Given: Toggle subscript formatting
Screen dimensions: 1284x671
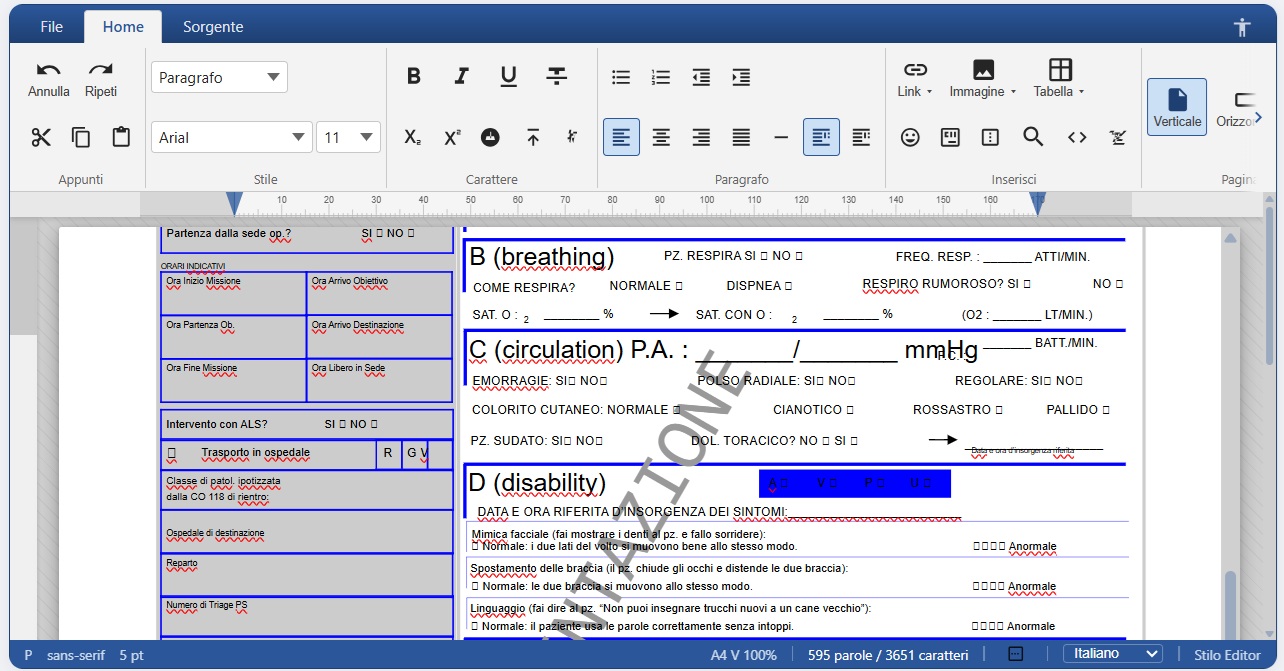Looking at the screenshot, I should [x=413, y=137].
